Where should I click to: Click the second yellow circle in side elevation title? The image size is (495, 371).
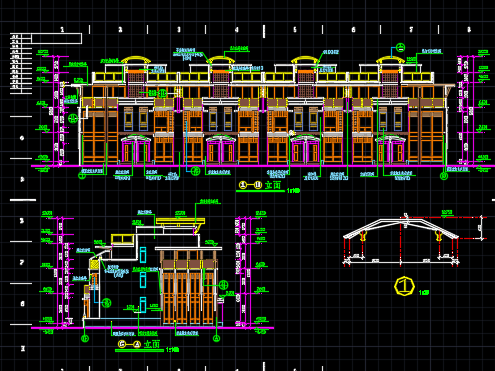(x=137, y=344)
